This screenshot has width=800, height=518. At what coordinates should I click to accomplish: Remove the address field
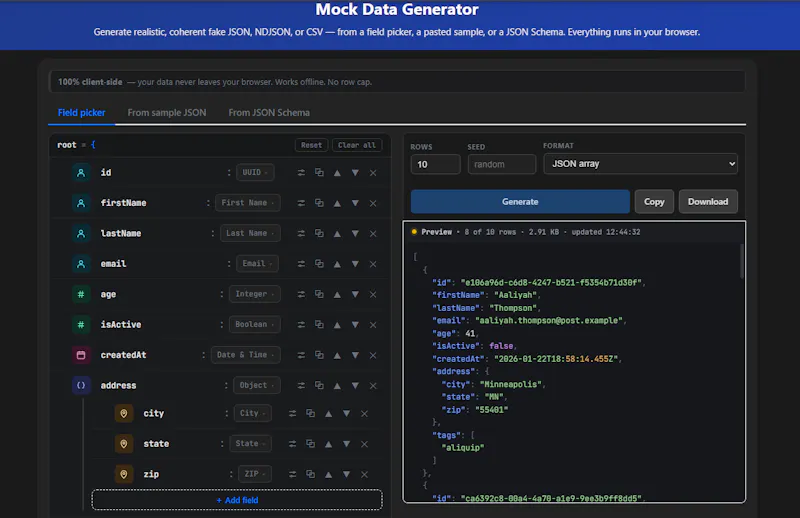pos(373,385)
